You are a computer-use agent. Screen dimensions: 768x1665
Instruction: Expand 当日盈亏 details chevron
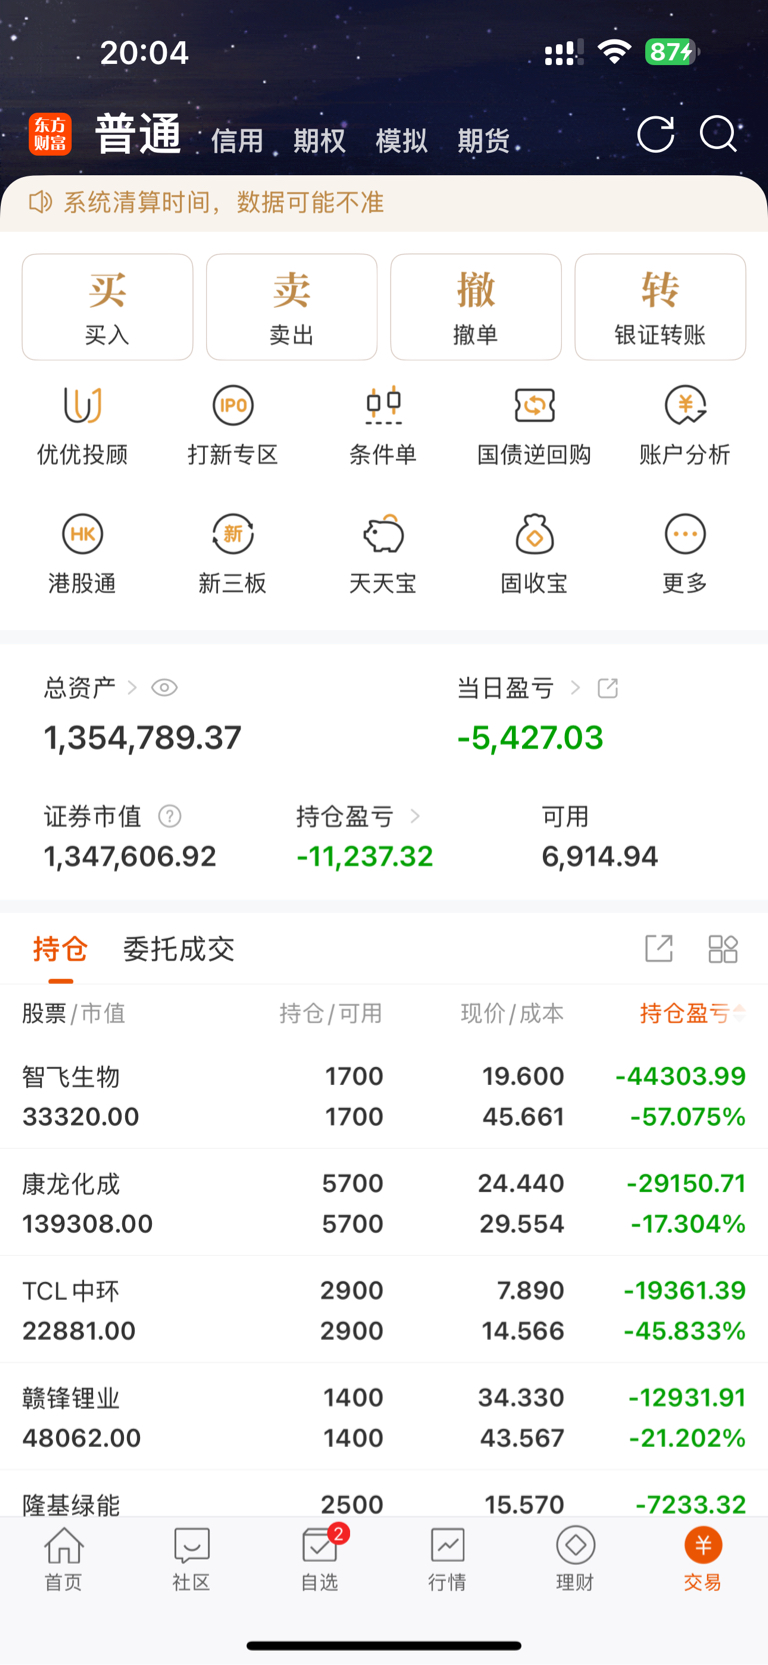point(575,688)
